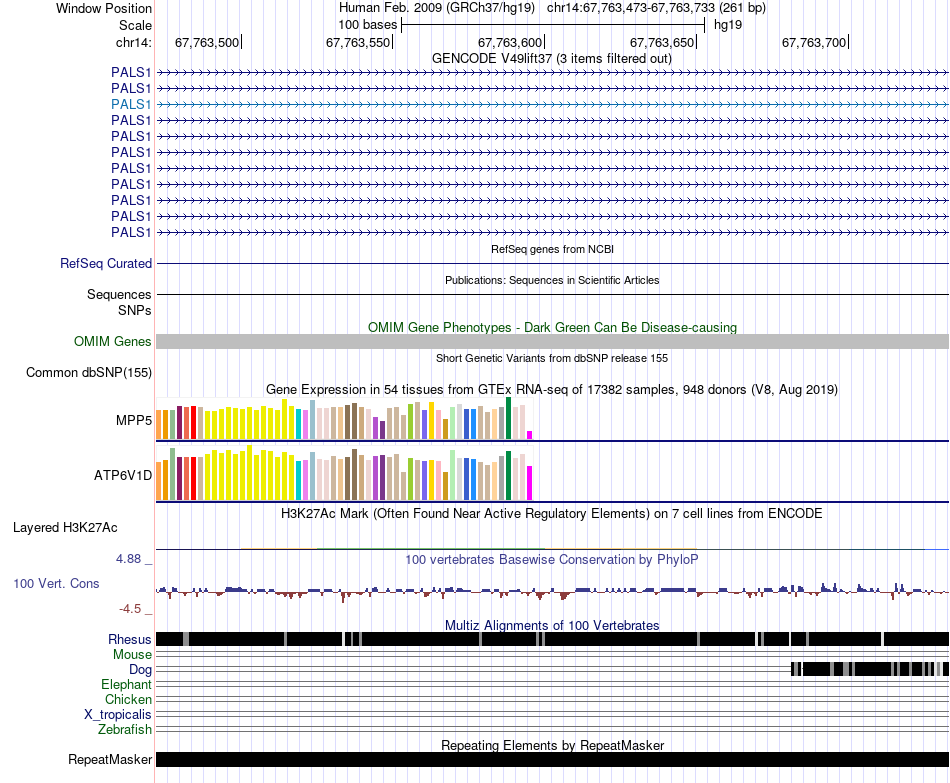
Task: Select the Elephant alignment label
Action: tap(127, 685)
